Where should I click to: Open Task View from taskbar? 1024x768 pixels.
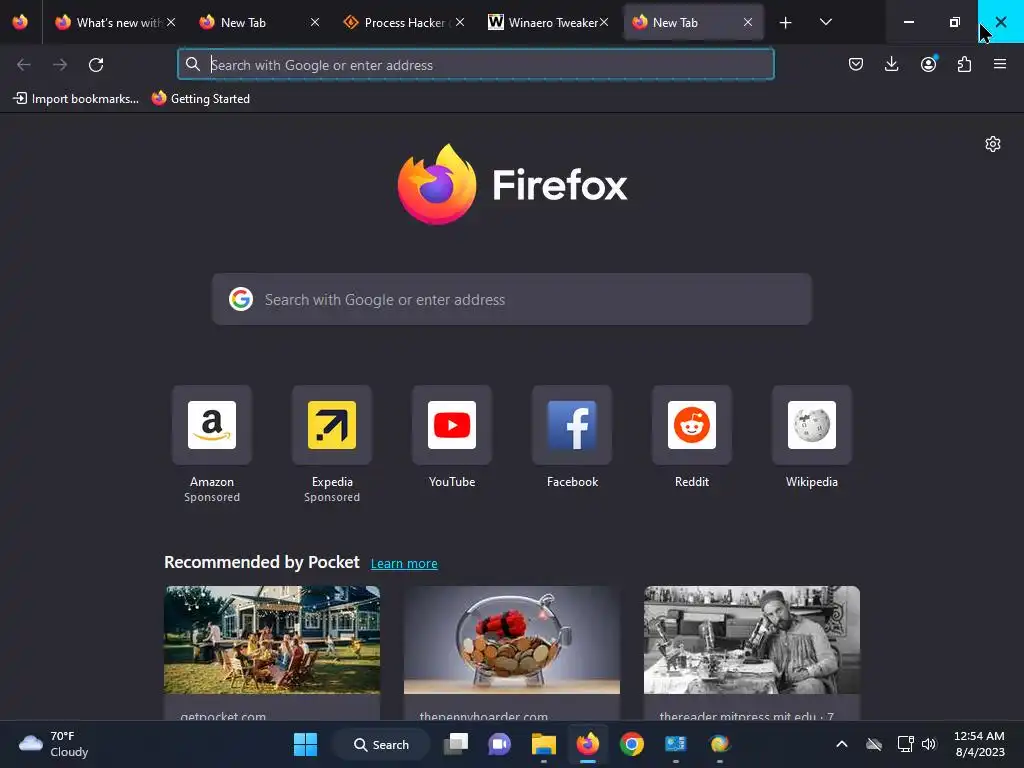tap(456, 744)
